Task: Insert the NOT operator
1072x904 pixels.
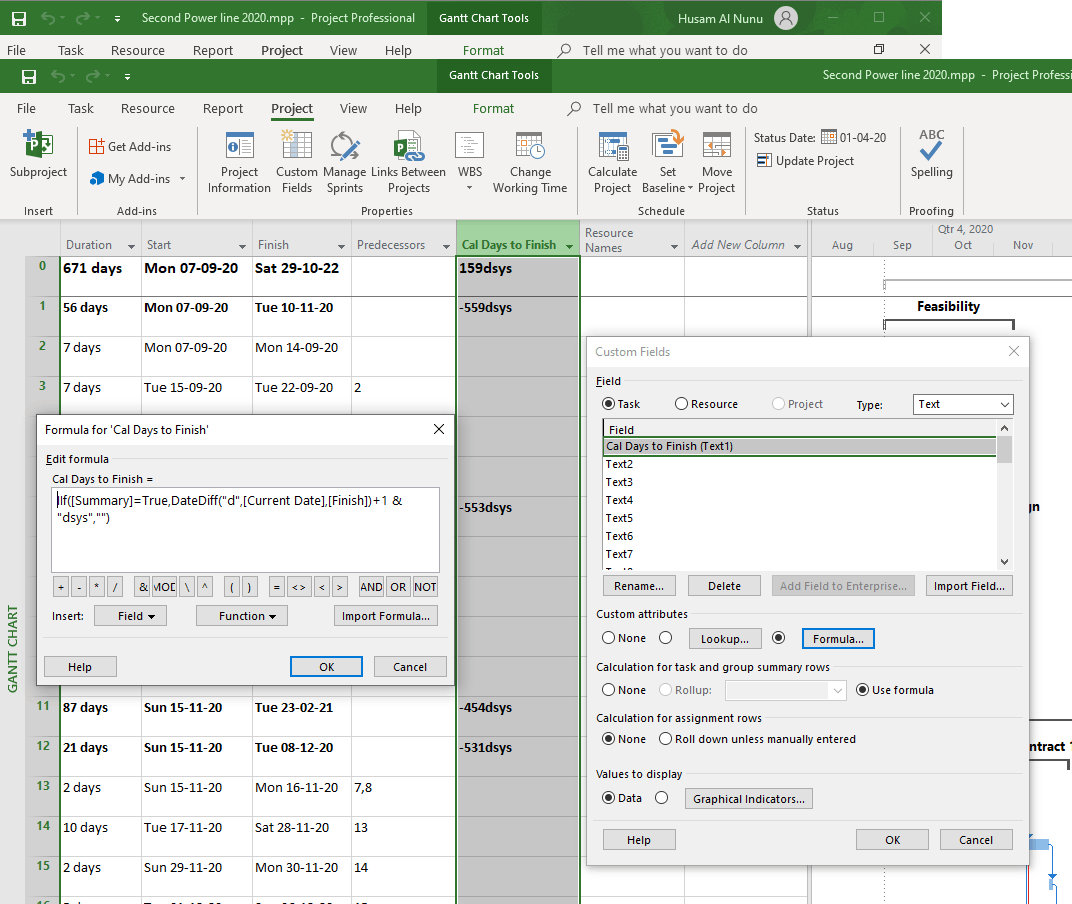Action: 425,587
